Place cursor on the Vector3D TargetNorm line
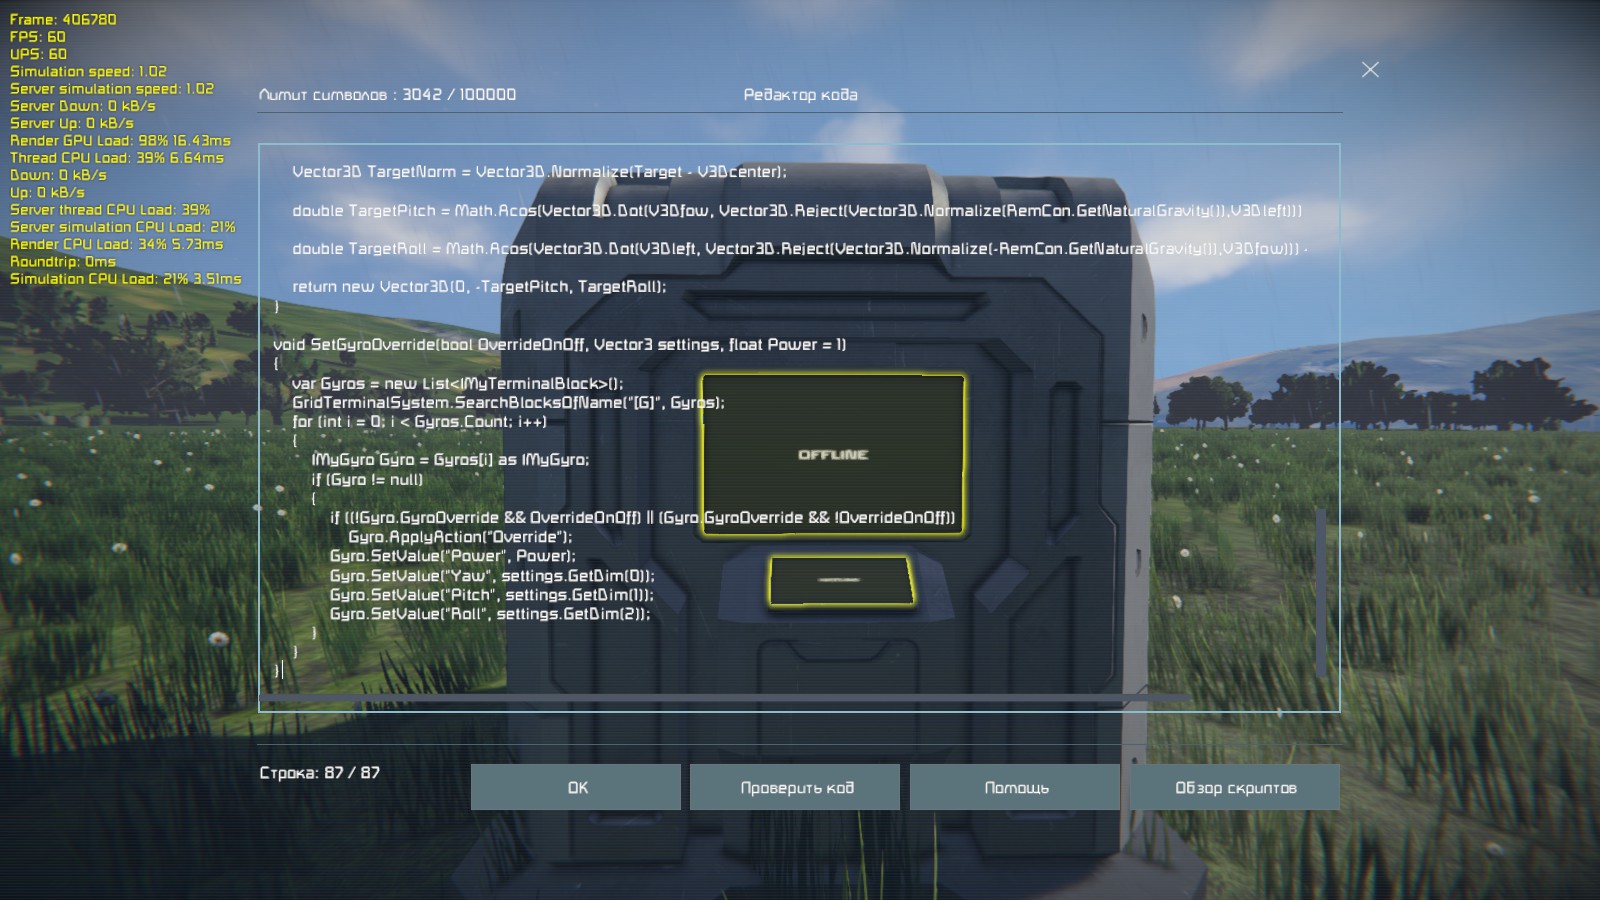The width and height of the screenshot is (1600, 900). (538, 172)
